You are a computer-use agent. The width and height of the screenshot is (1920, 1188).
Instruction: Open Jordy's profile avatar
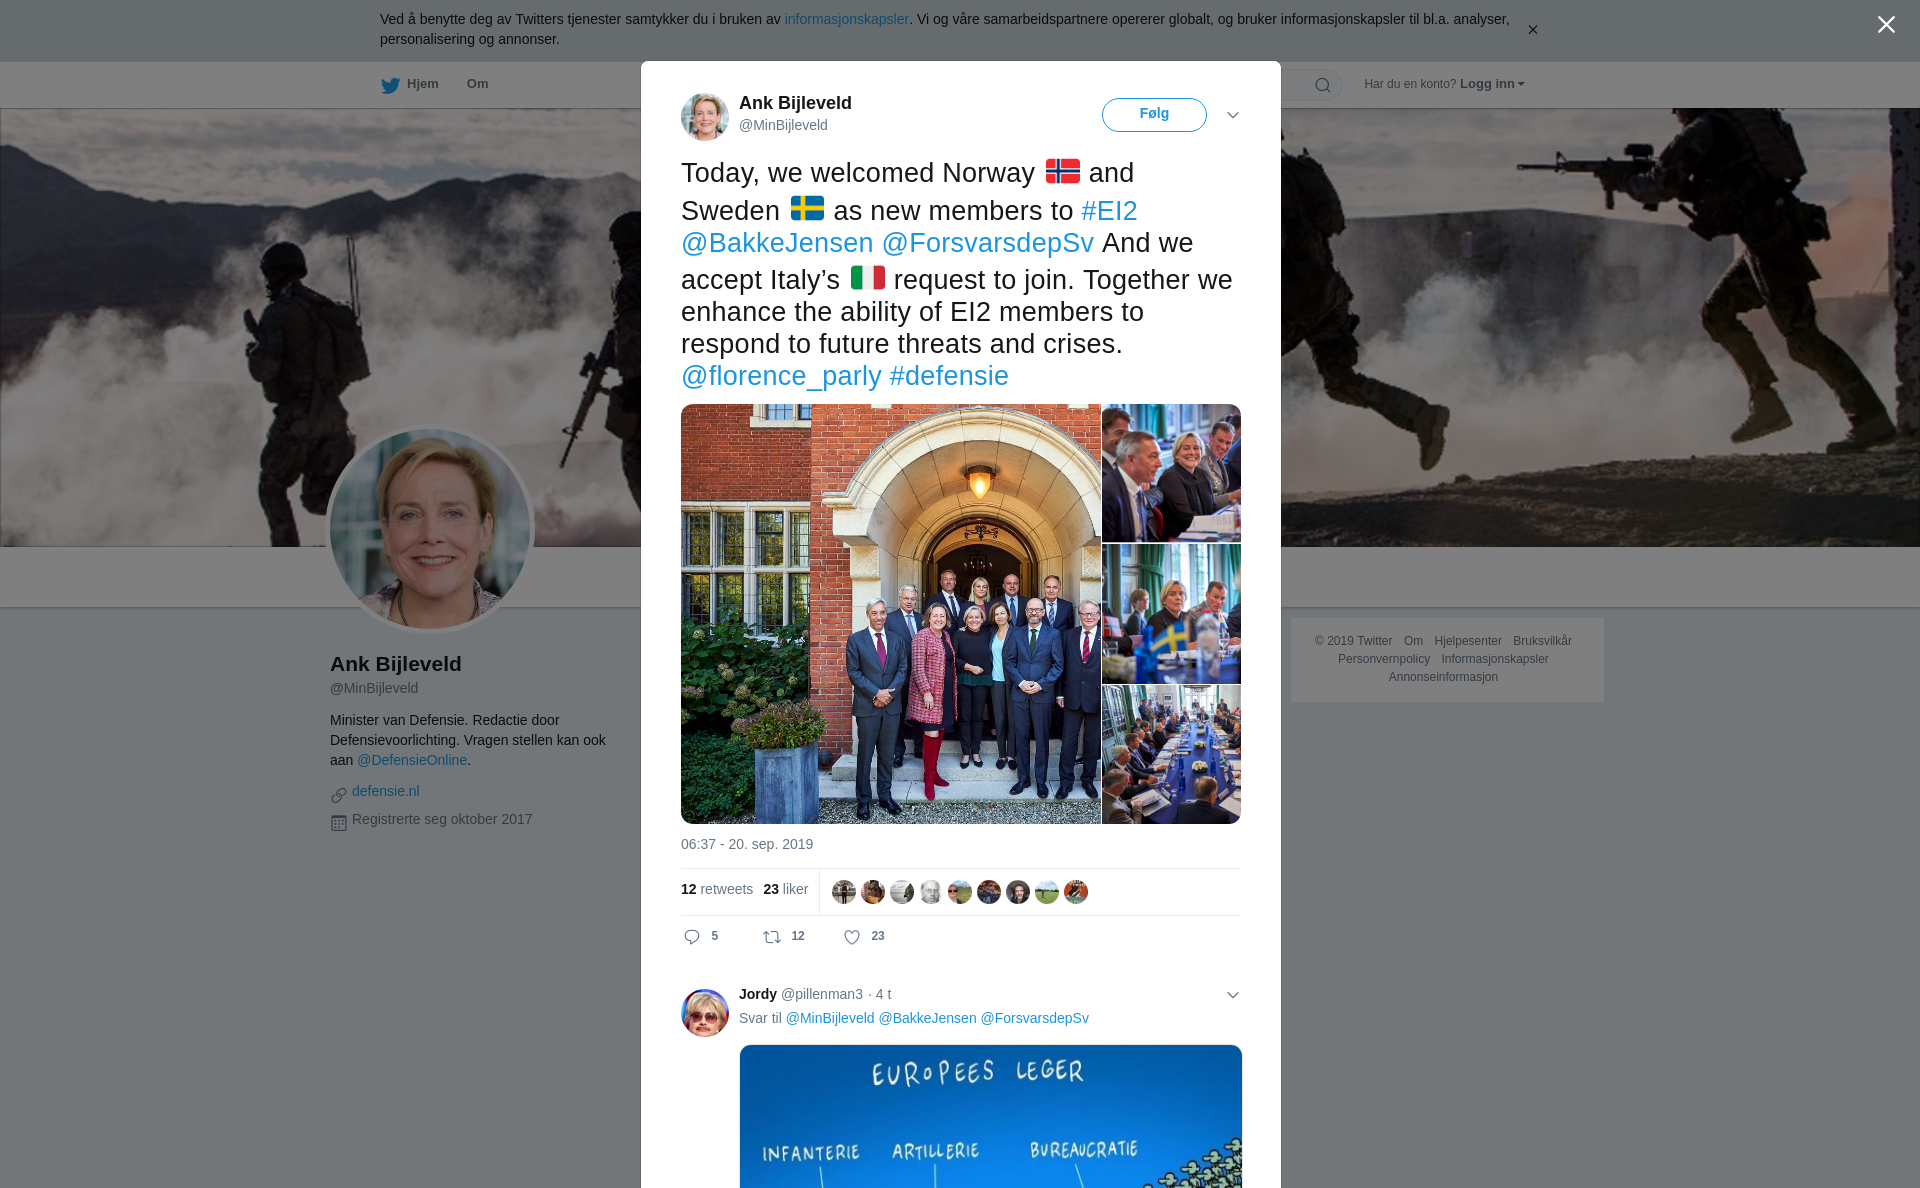coord(705,1013)
